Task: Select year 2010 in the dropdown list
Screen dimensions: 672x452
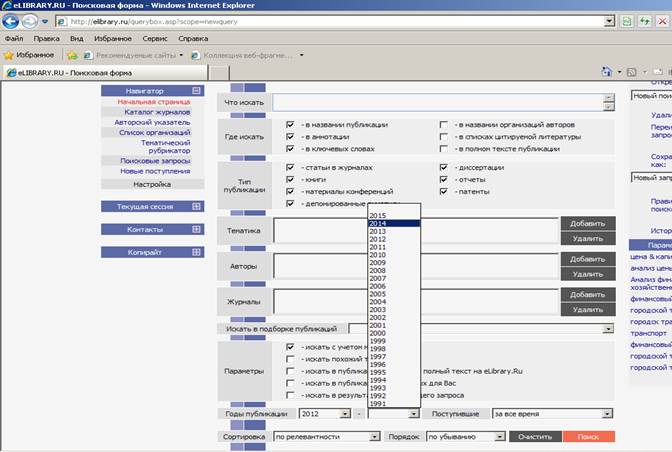Action: coord(394,255)
